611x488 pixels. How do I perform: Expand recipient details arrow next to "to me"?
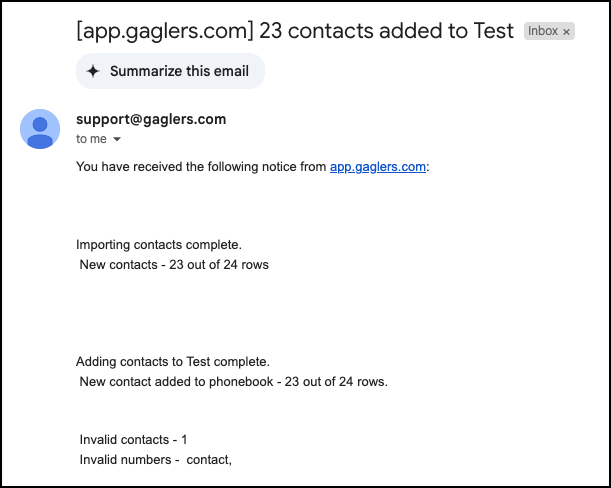point(117,139)
